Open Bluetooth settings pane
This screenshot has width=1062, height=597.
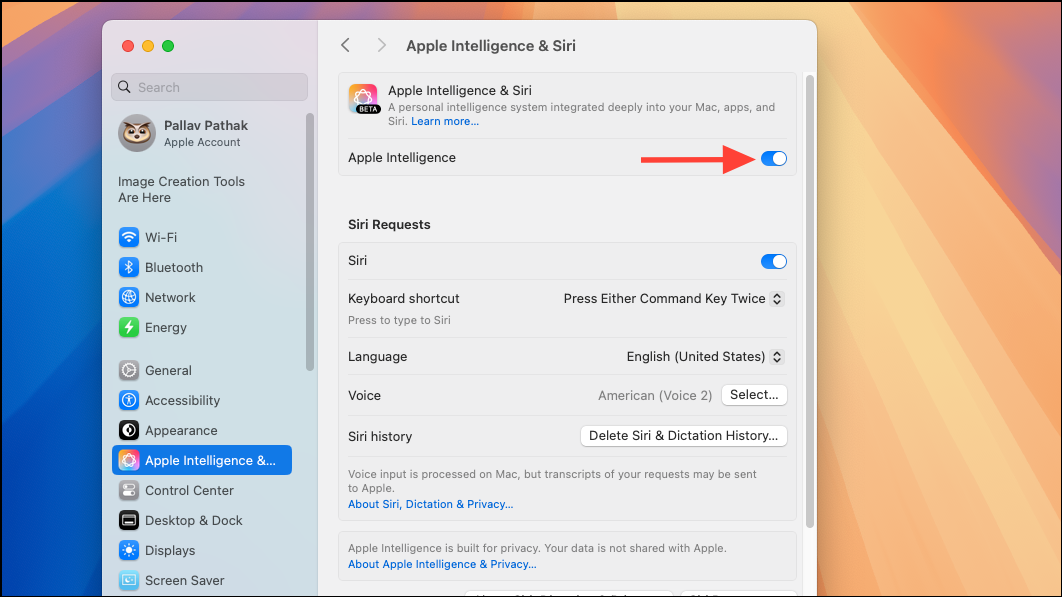point(202,267)
